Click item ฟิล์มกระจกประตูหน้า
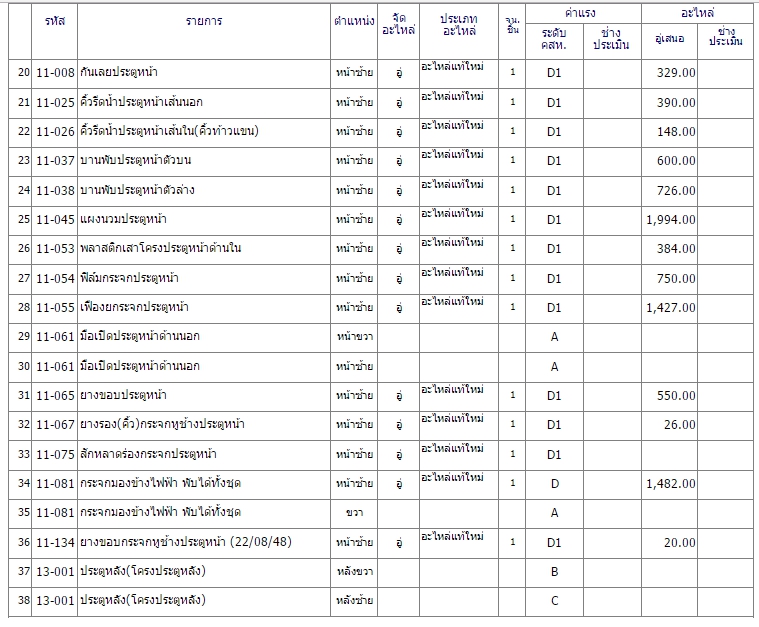Image resolution: width=759 pixels, height=627 pixels. pos(129,278)
